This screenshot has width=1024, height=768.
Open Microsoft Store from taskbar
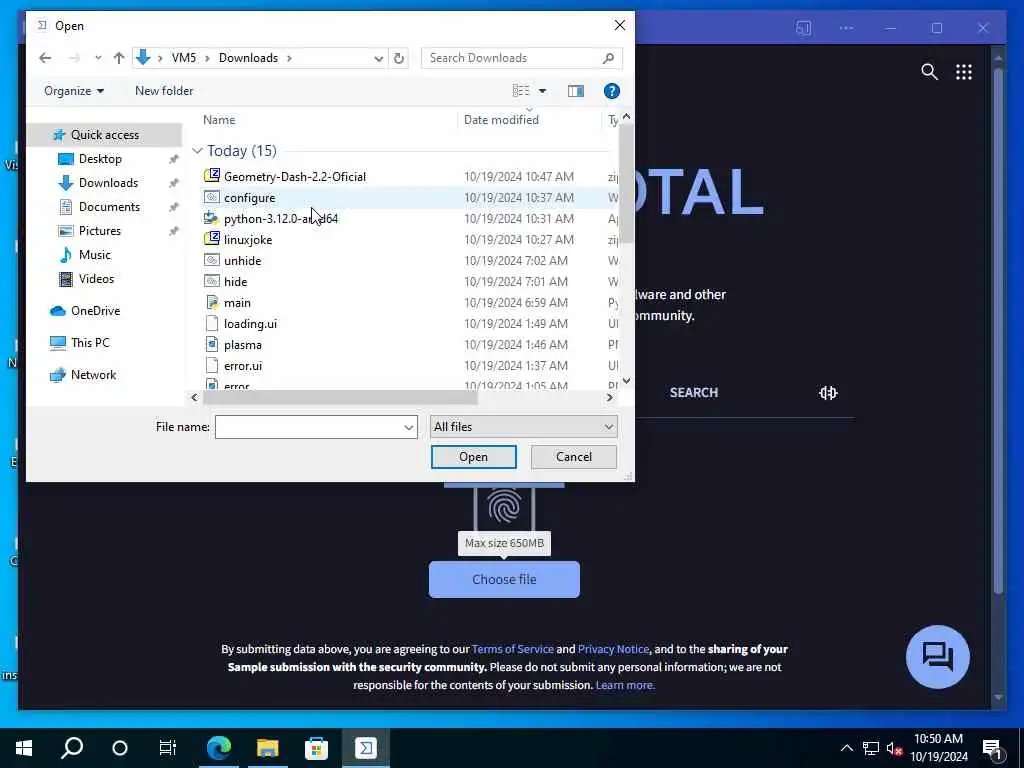[x=316, y=748]
